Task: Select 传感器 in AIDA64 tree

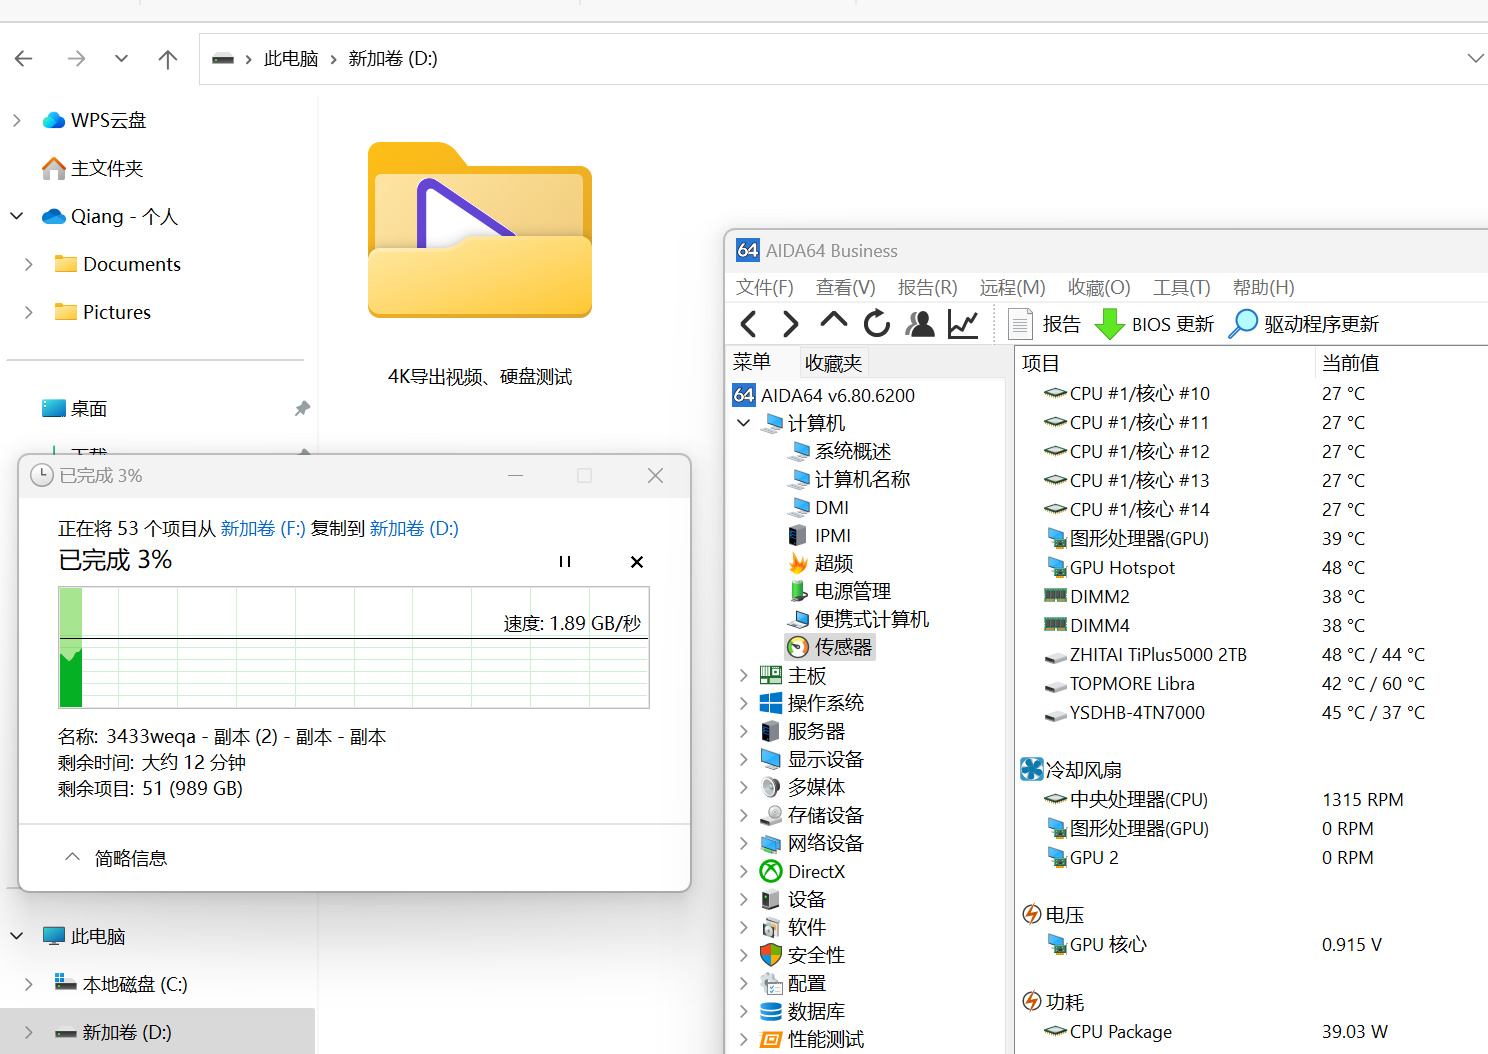Action: [x=830, y=647]
